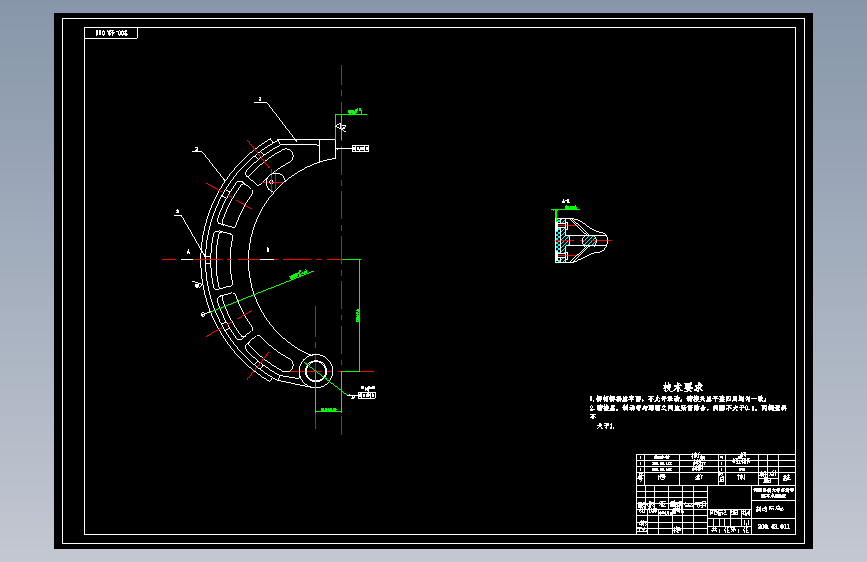Click the section cut letter A on centerline
Image resolution: width=867 pixels, height=562 pixels.
(188, 252)
